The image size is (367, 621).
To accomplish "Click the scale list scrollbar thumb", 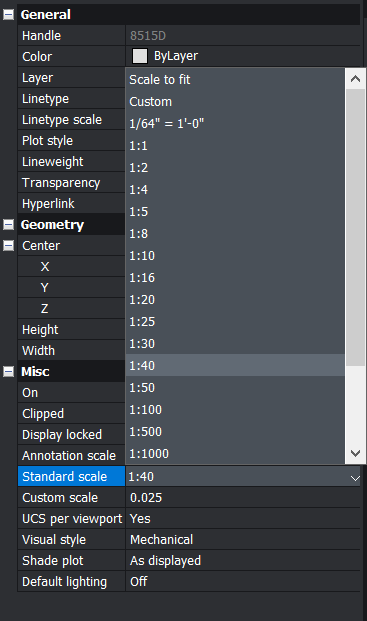I will tap(355, 227).
